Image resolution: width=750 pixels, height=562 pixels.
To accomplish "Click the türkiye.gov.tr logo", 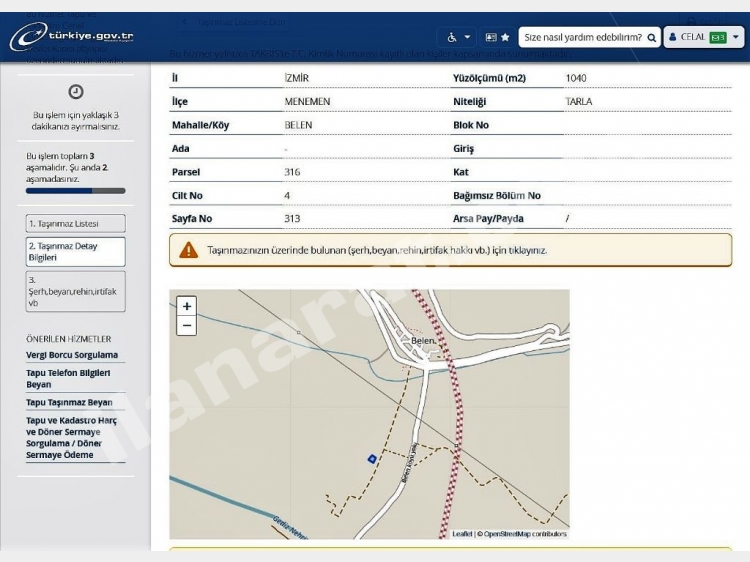I will click(72, 37).
